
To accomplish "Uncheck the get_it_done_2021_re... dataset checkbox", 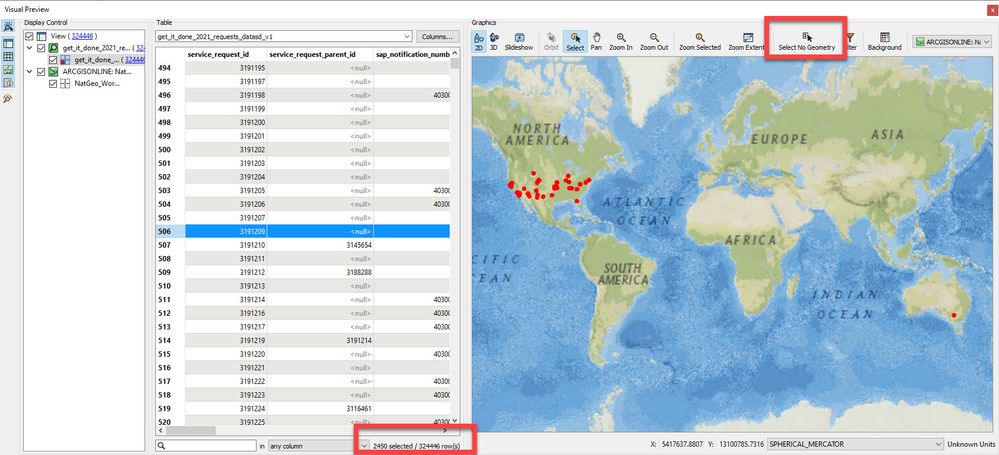I will tap(41, 48).
